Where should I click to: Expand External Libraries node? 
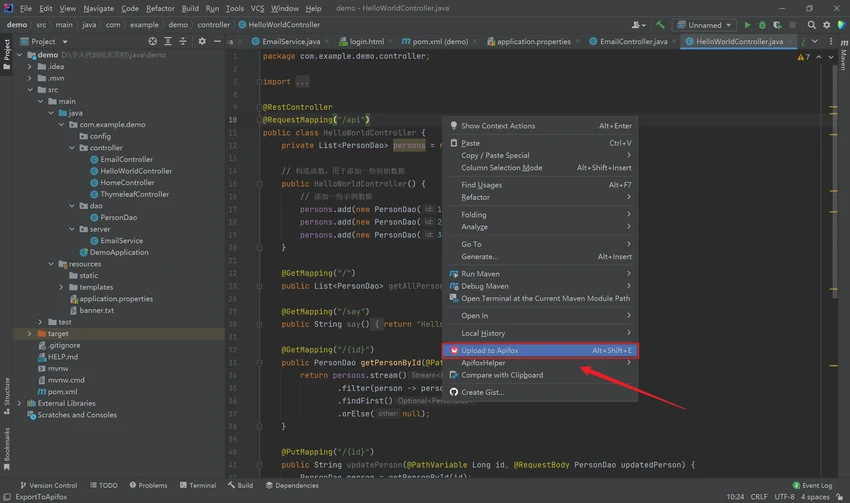click(20, 403)
